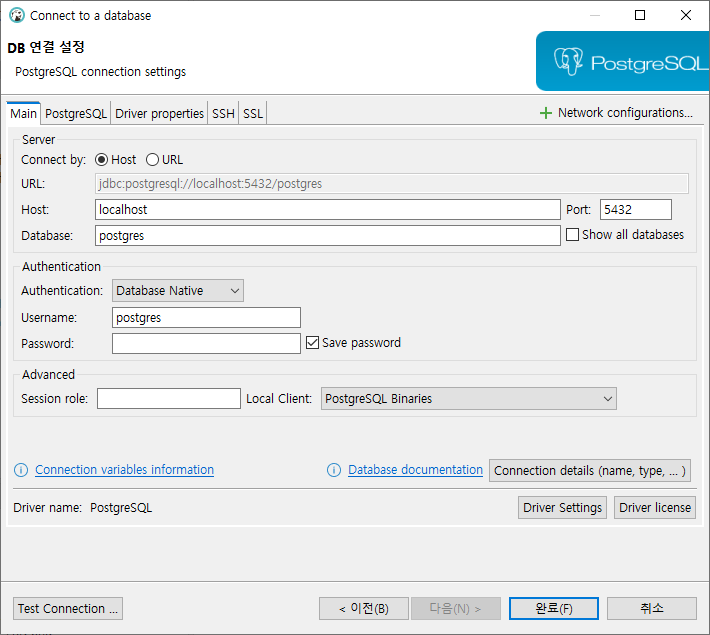Click the 'PostgreSQL connection settings' subtitle
Screen dimensions: 710x635
101,72
